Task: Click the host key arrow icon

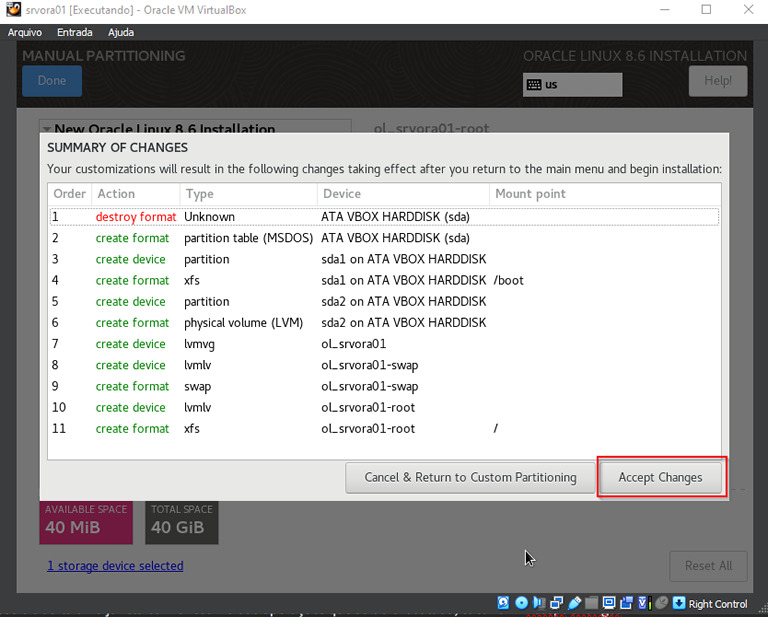Action: coord(679,603)
